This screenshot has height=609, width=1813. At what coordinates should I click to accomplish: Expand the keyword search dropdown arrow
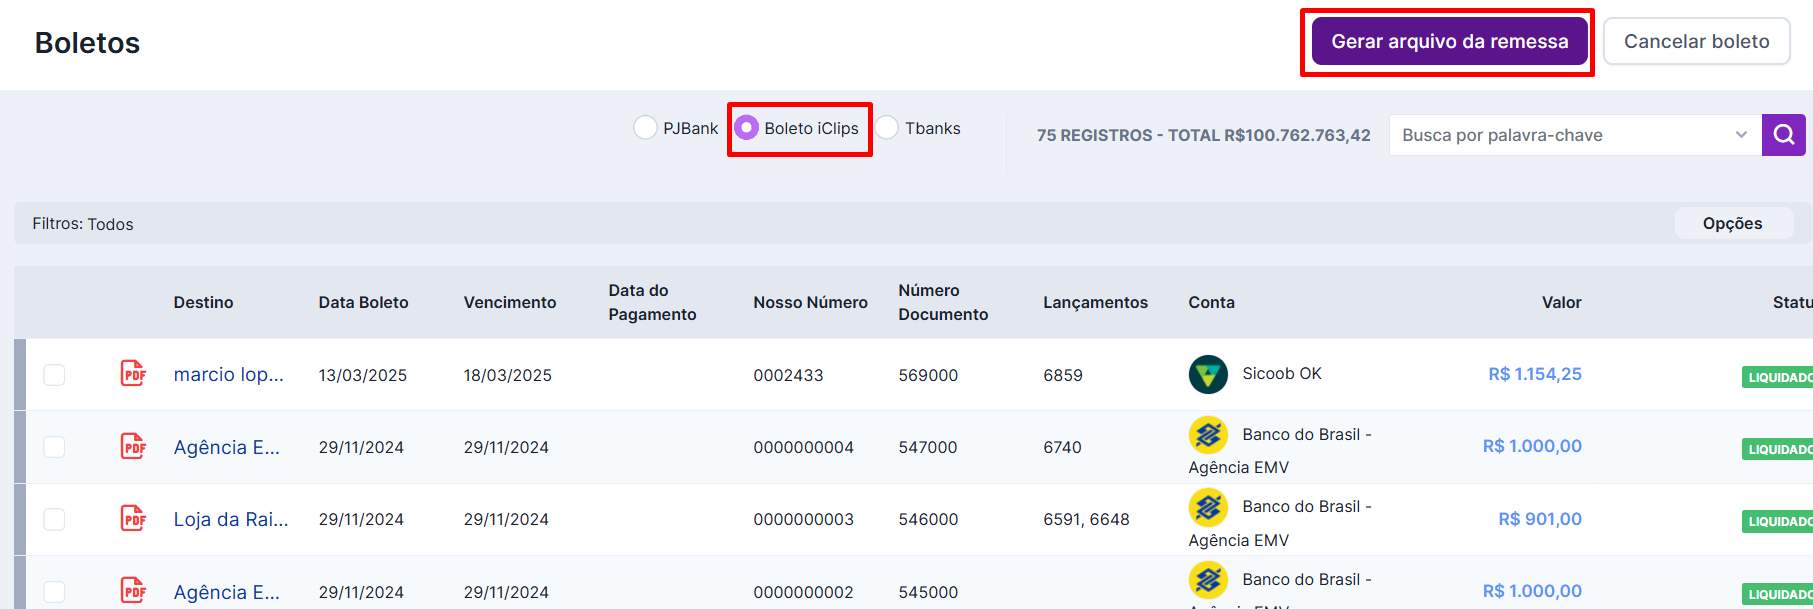pos(1741,135)
